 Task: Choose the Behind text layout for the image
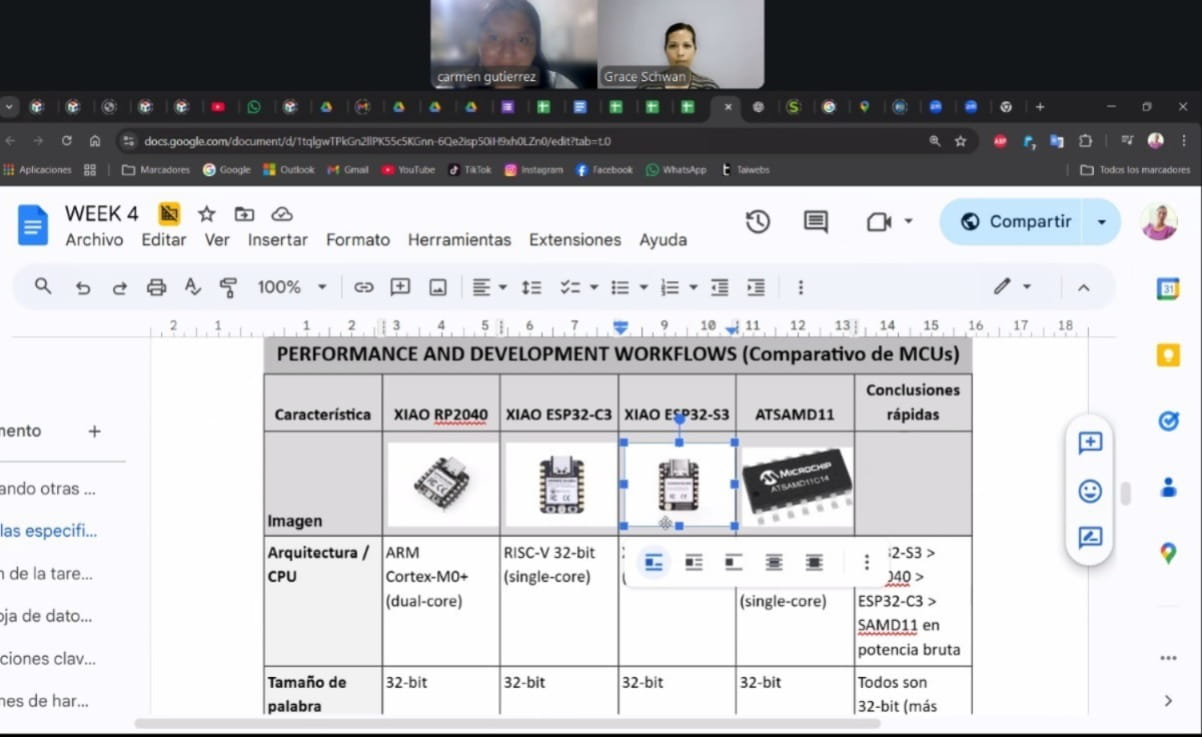[773, 562]
